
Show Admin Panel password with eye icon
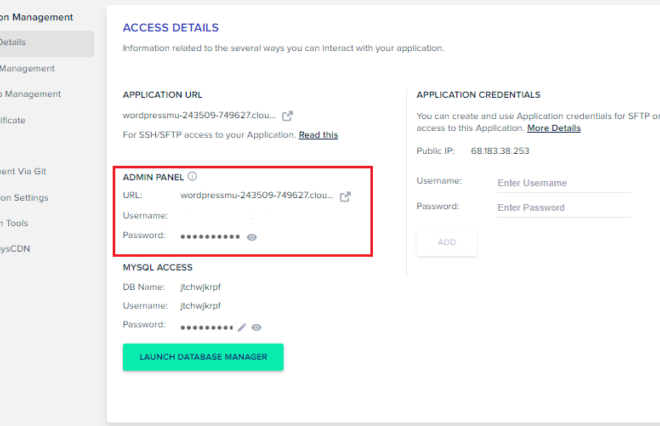[252, 237]
